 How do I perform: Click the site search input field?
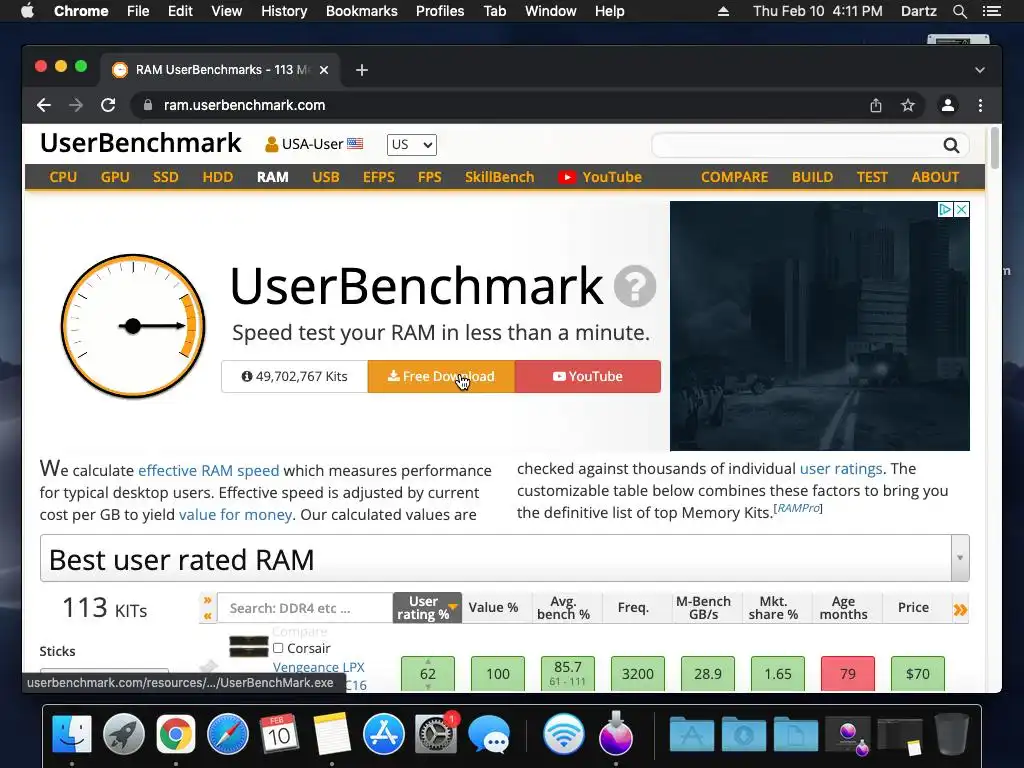click(797, 145)
